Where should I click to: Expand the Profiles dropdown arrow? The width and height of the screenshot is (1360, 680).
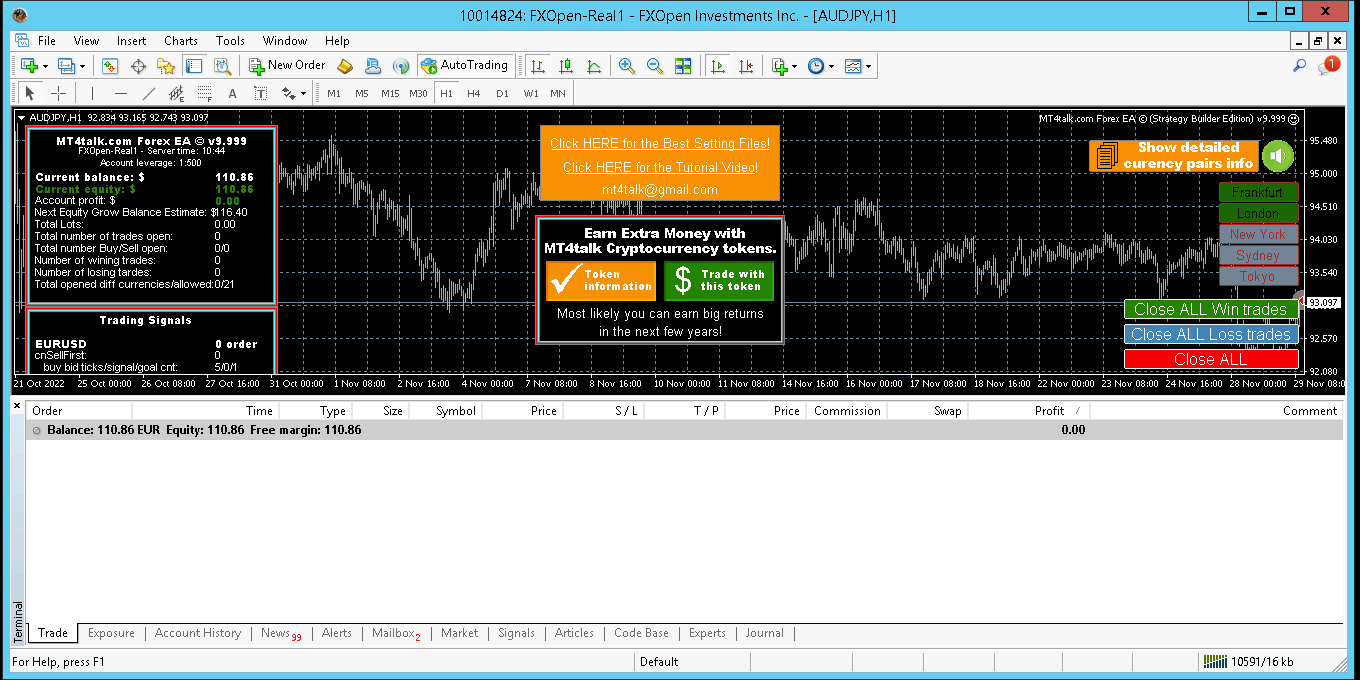click(83, 66)
